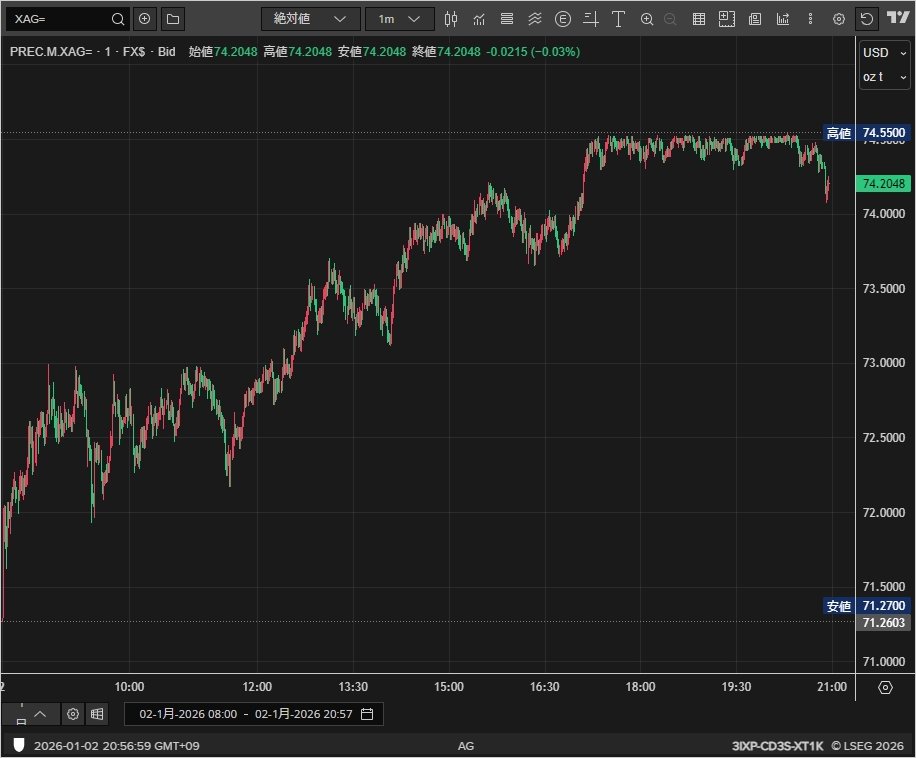Open the folder icon in the toolbar
The width and height of the screenshot is (916, 758).
tap(173, 19)
